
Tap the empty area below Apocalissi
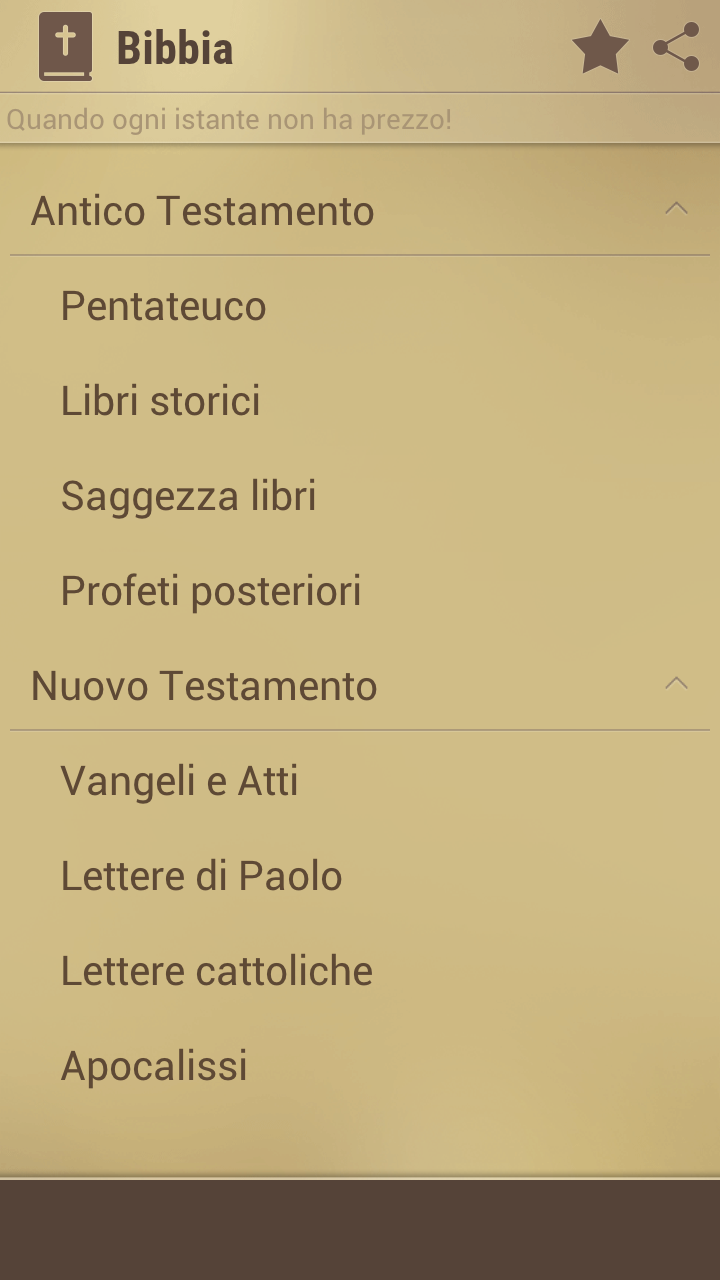(360, 1144)
